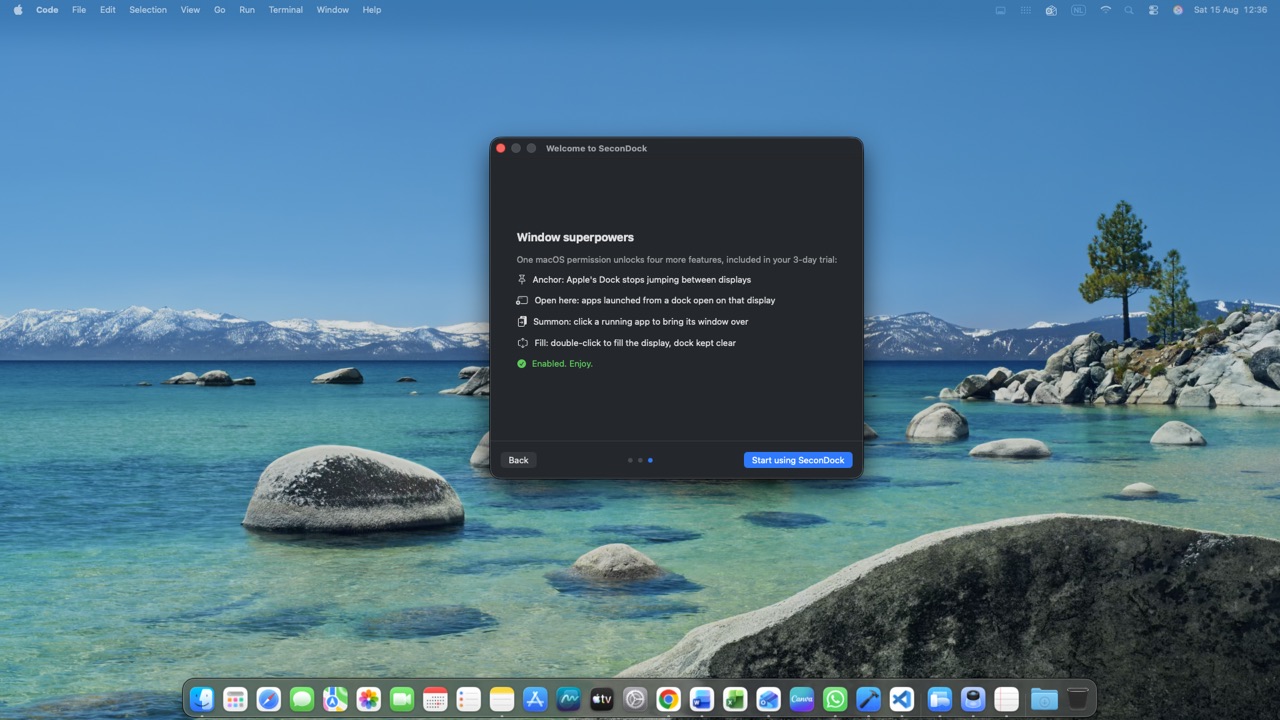Viewport: 1280px width, 720px height.
Task: Open the Window menu
Action: click(x=333, y=10)
